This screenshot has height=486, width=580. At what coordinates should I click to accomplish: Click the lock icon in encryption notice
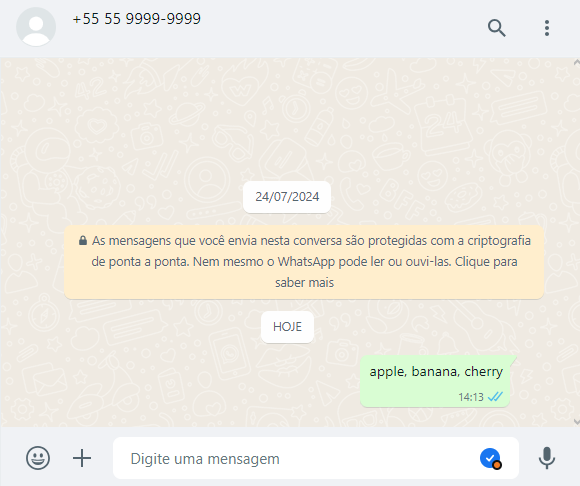pyautogui.click(x=83, y=241)
